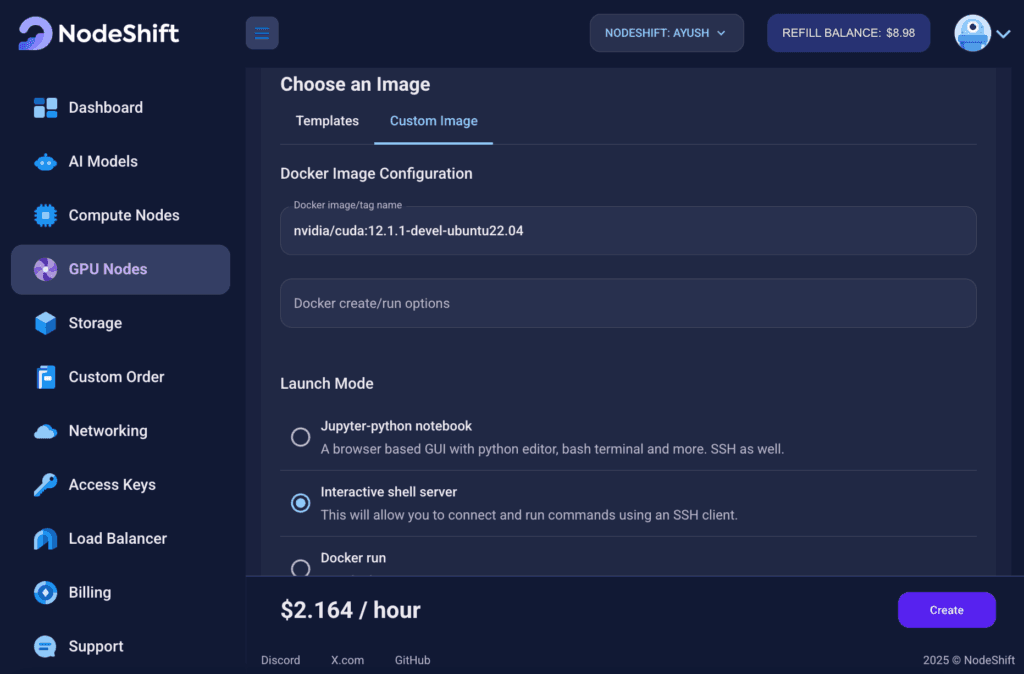
Task: Open Compute Nodes section
Action: pyautogui.click(x=120, y=216)
